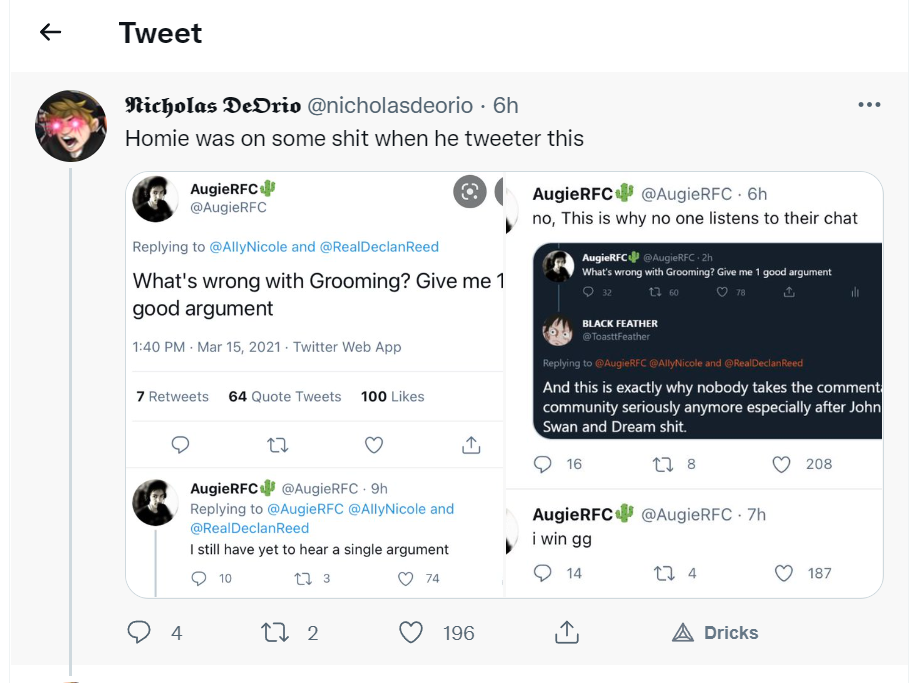Open the 7 Retweets list

(x=172, y=396)
